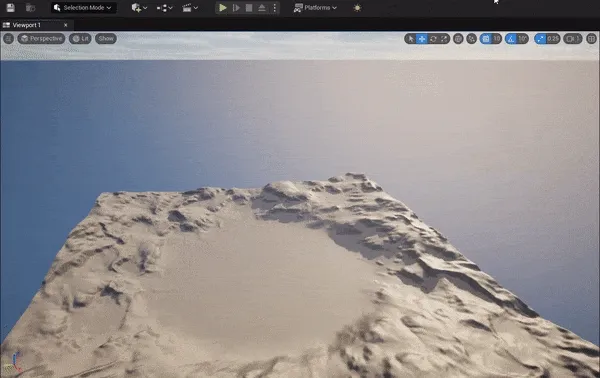Toggle scale snapping

(x=540, y=39)
